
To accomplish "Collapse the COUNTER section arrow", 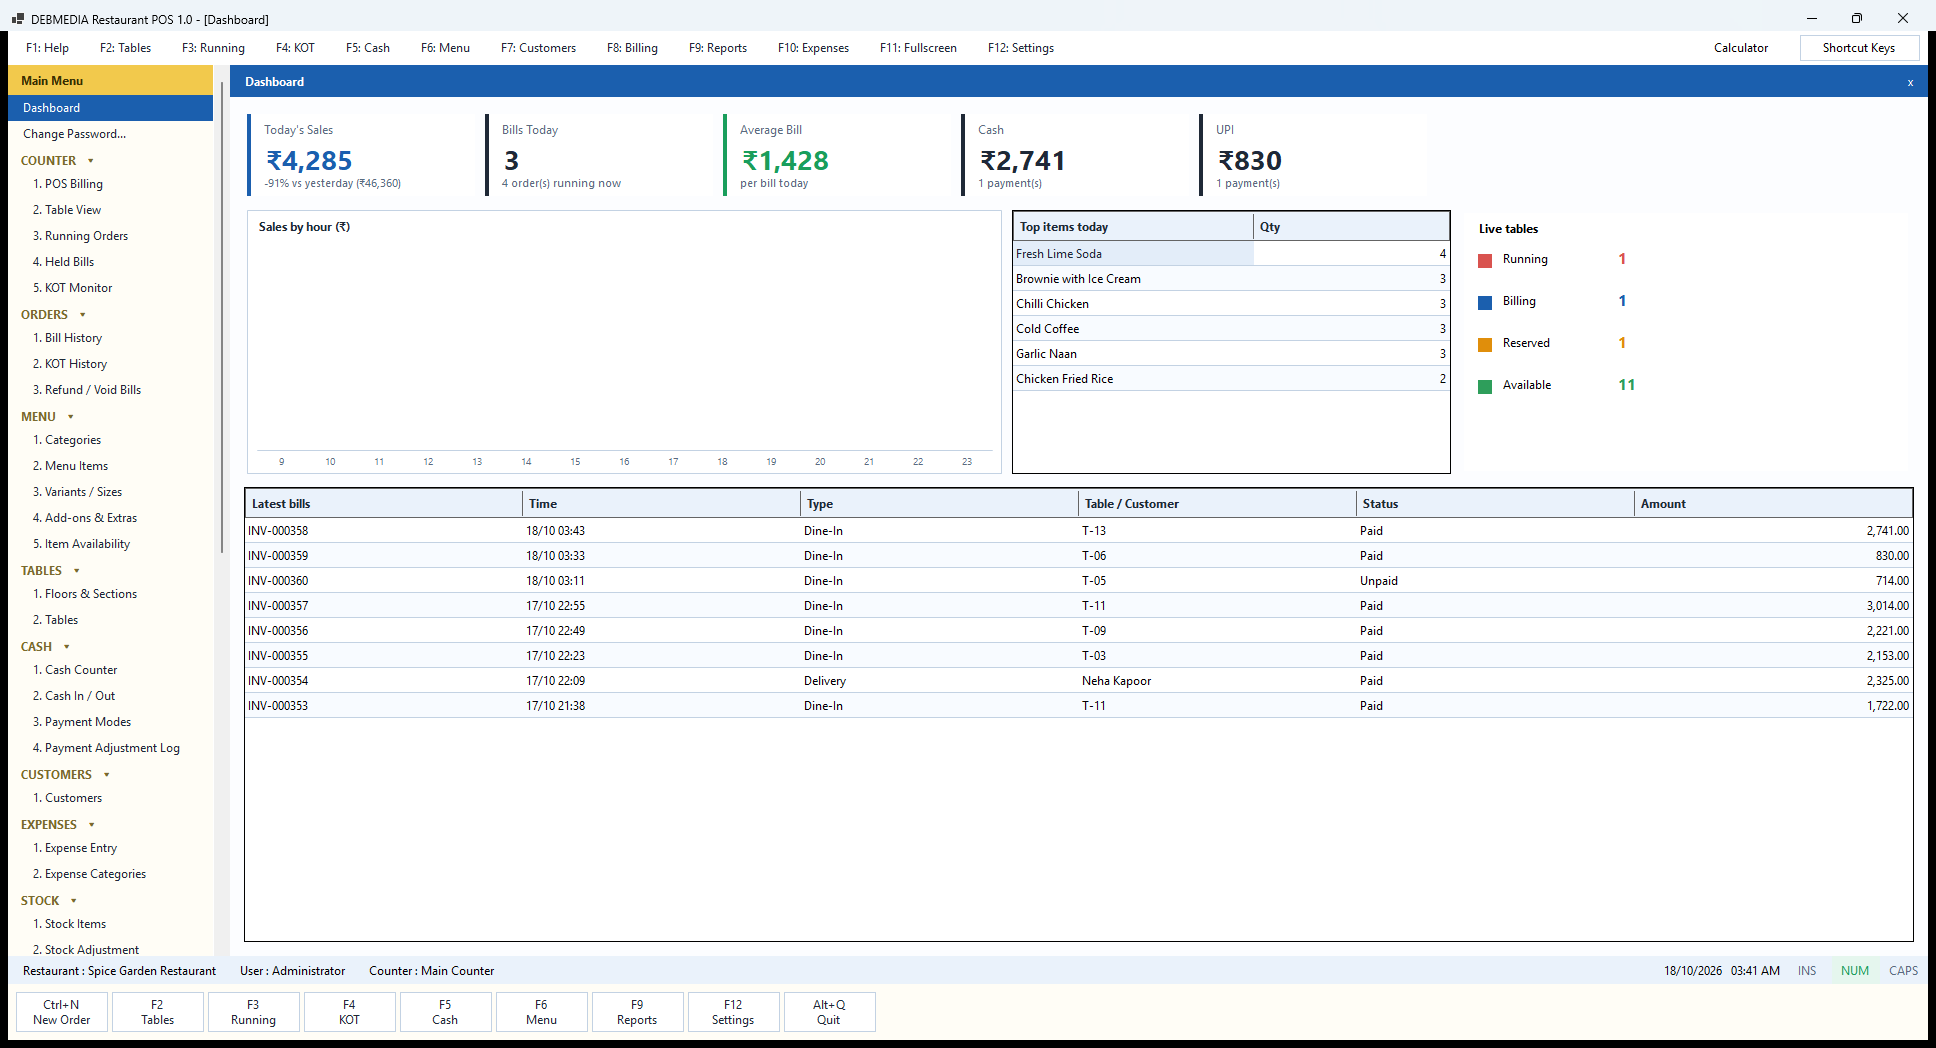I will [91, 161].
